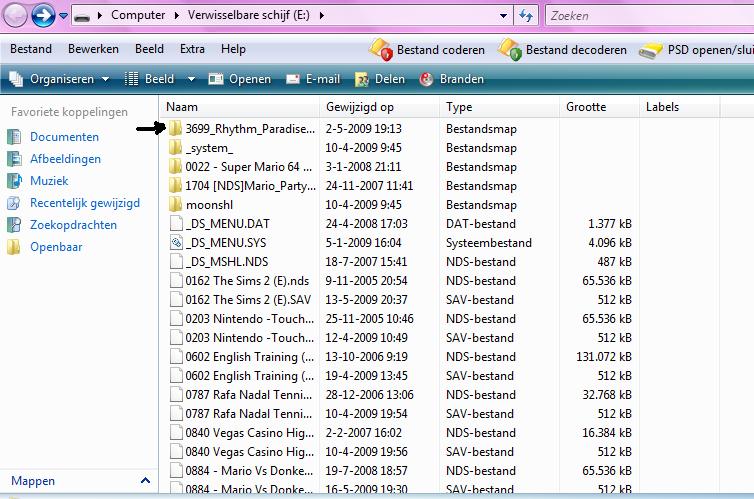Click the Muziek icon in sidebar
This screenshot has width=754, height=499.
(x=14, y=181)
